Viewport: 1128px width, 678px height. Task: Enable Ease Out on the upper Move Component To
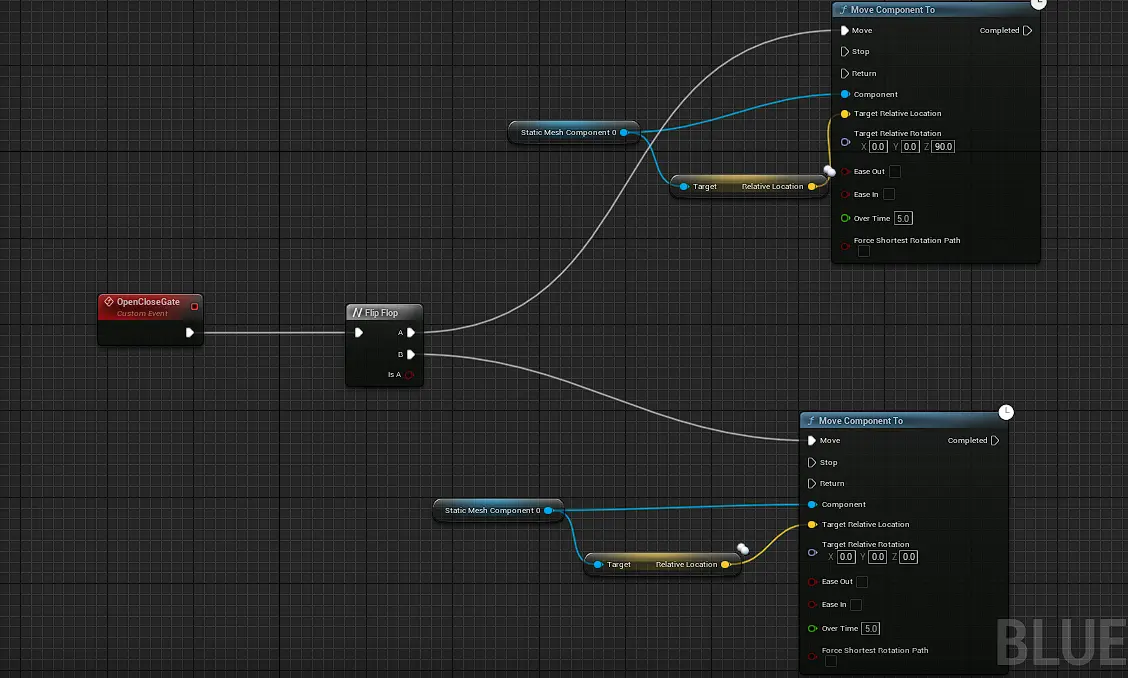pyautogui.click(x=895, y=172)
